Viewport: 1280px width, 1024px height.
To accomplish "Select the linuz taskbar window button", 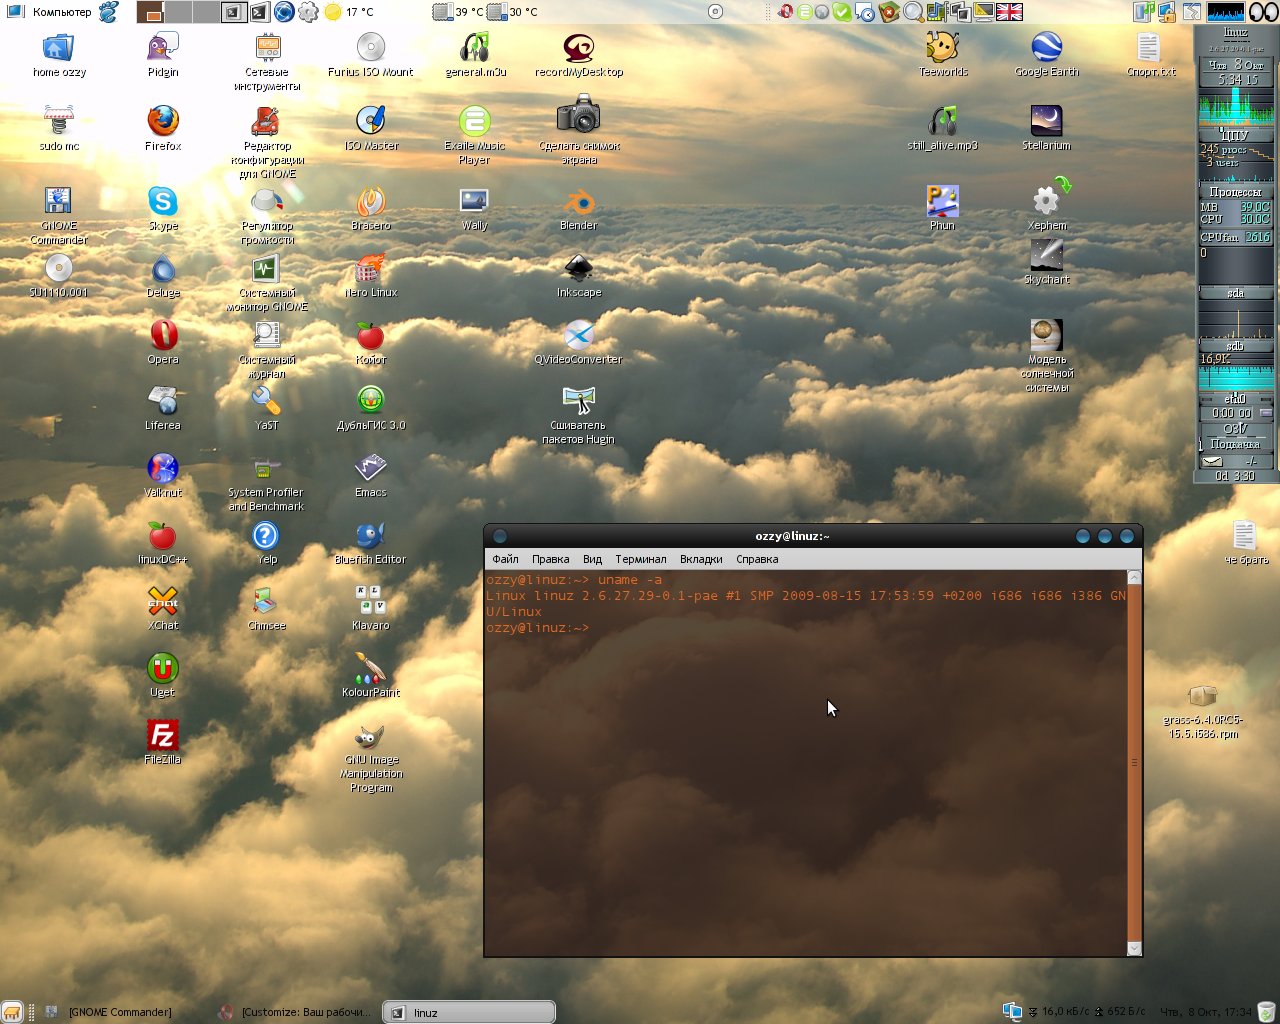I will (470, 1012).
